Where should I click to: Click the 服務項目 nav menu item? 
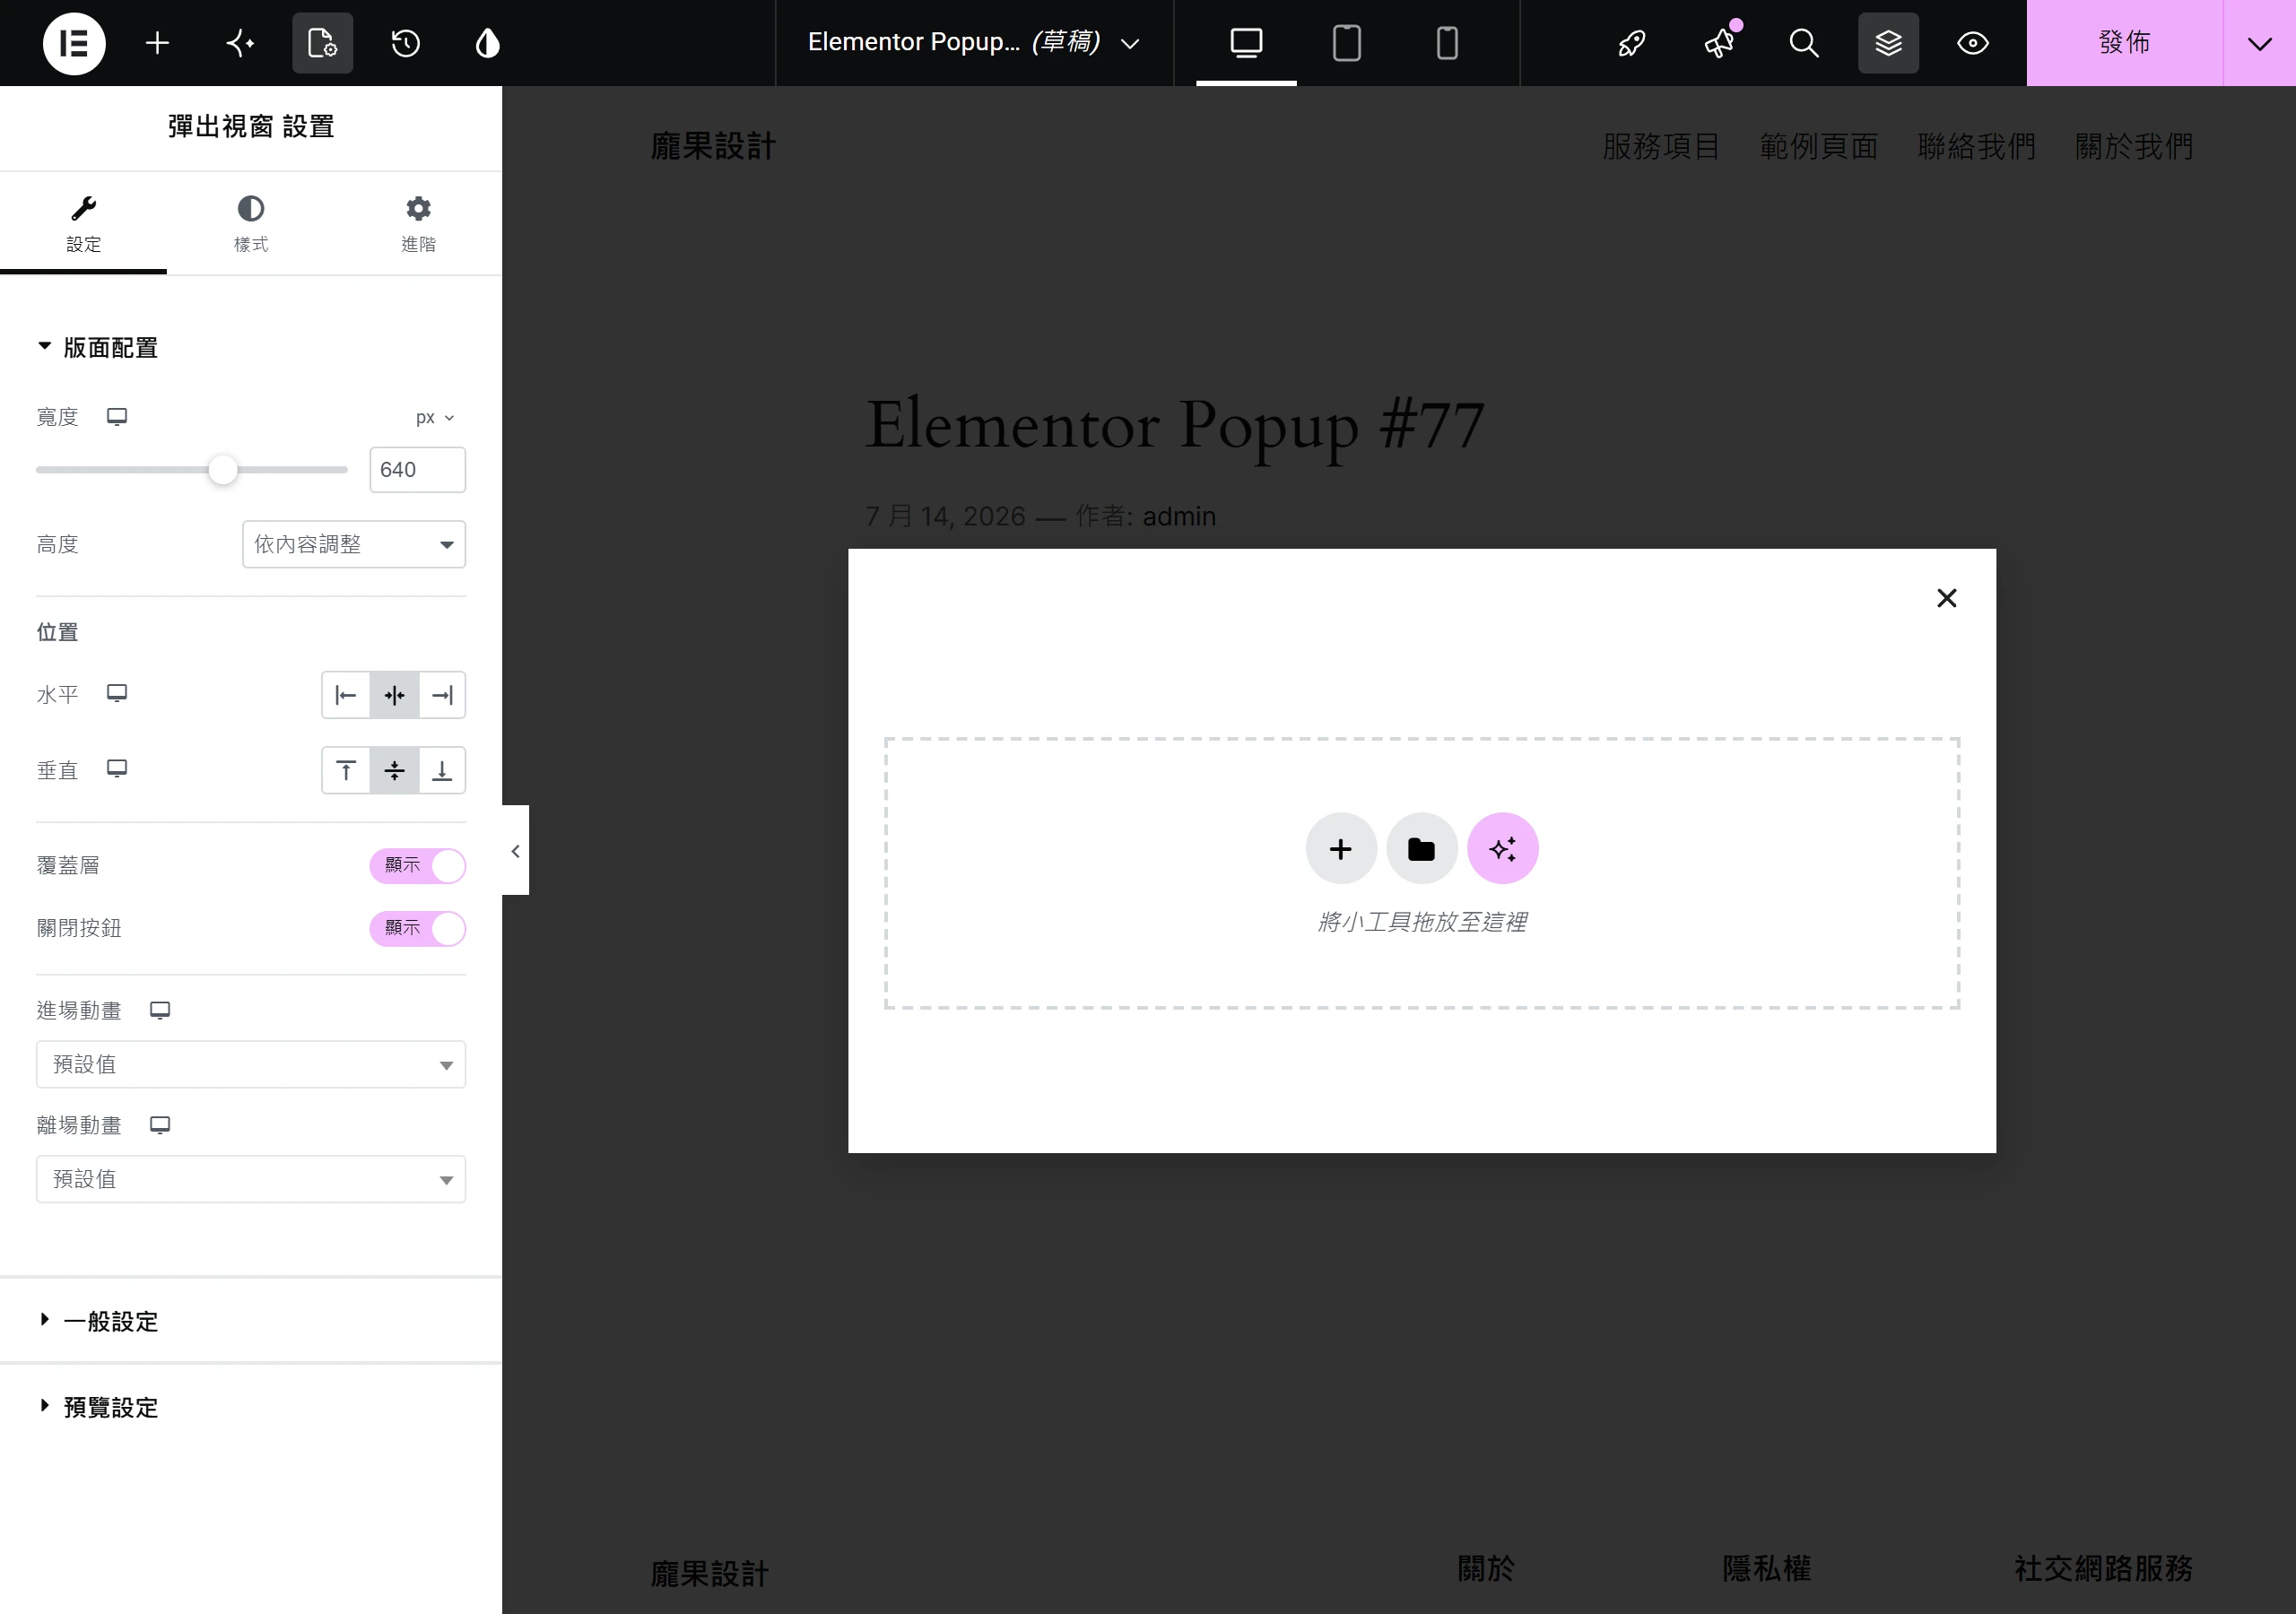click(1661, 147)
